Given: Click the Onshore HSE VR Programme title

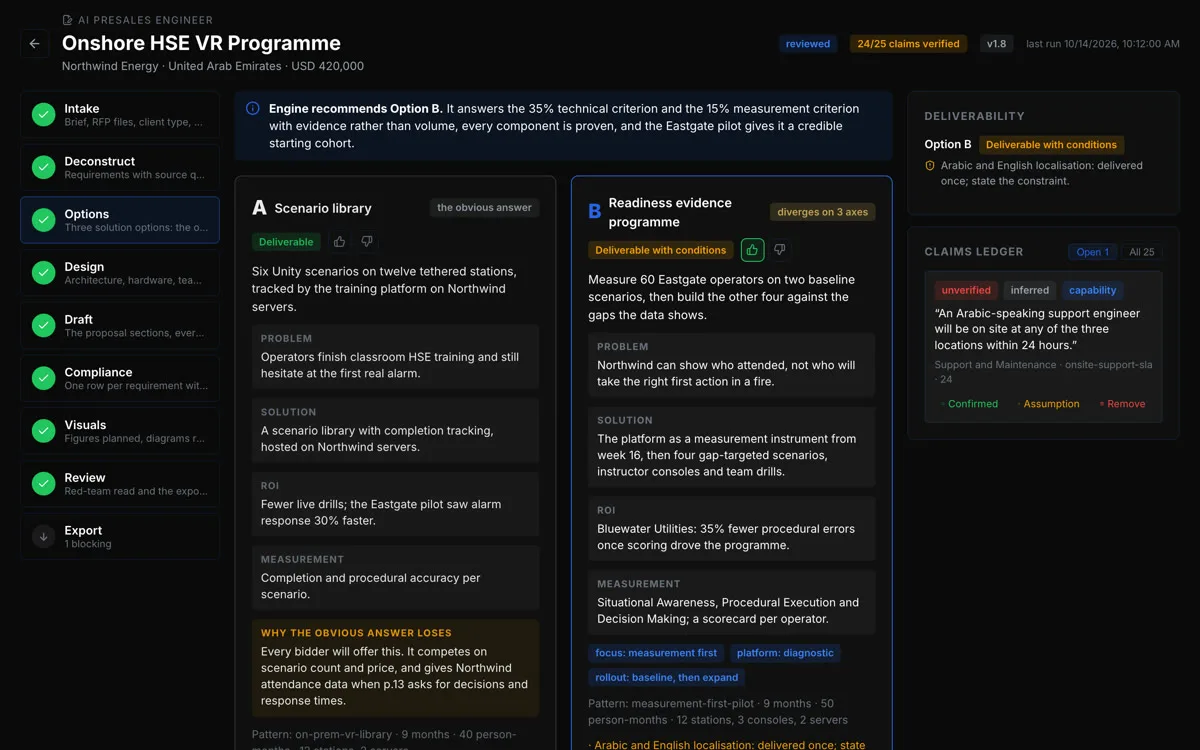Looking at the screenshot, I should (201, 43).
